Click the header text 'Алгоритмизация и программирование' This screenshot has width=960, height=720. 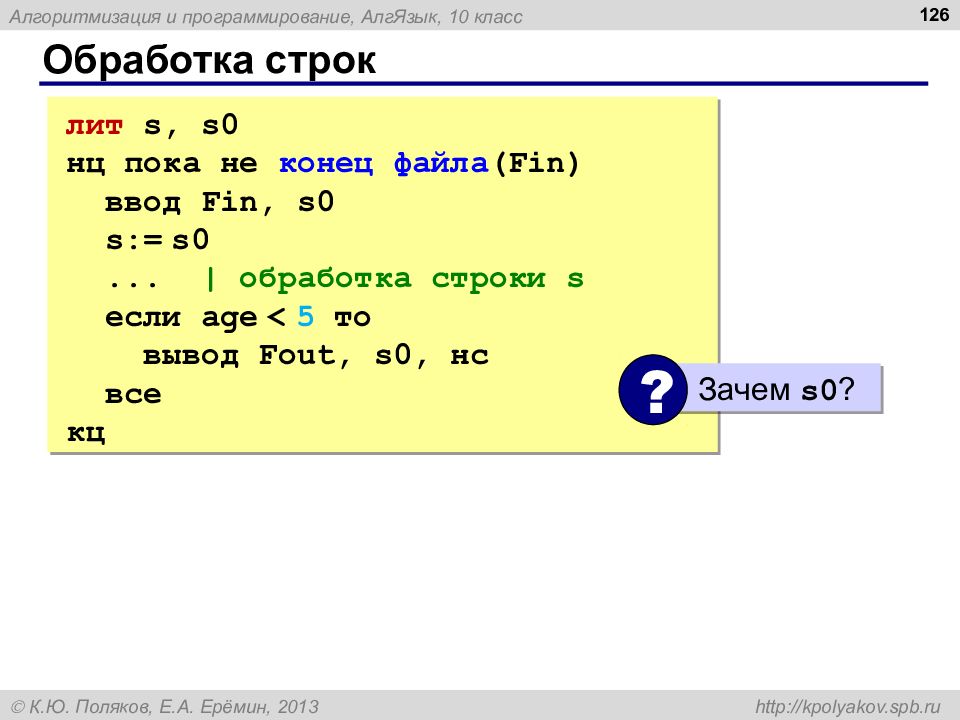pyautogui.click(x=181, y=17)
